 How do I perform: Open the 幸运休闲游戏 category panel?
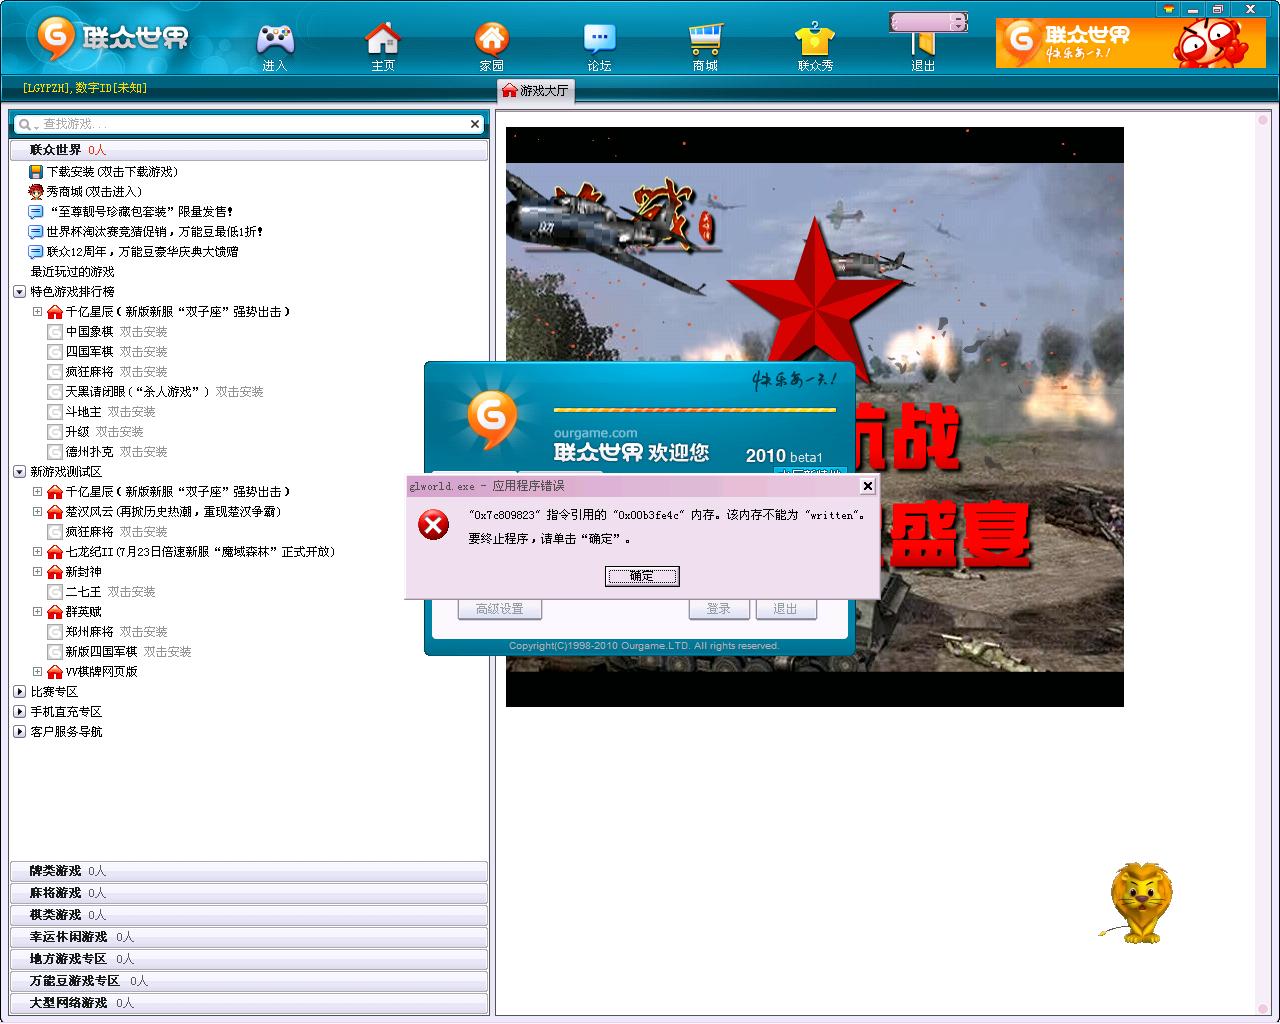249,937
